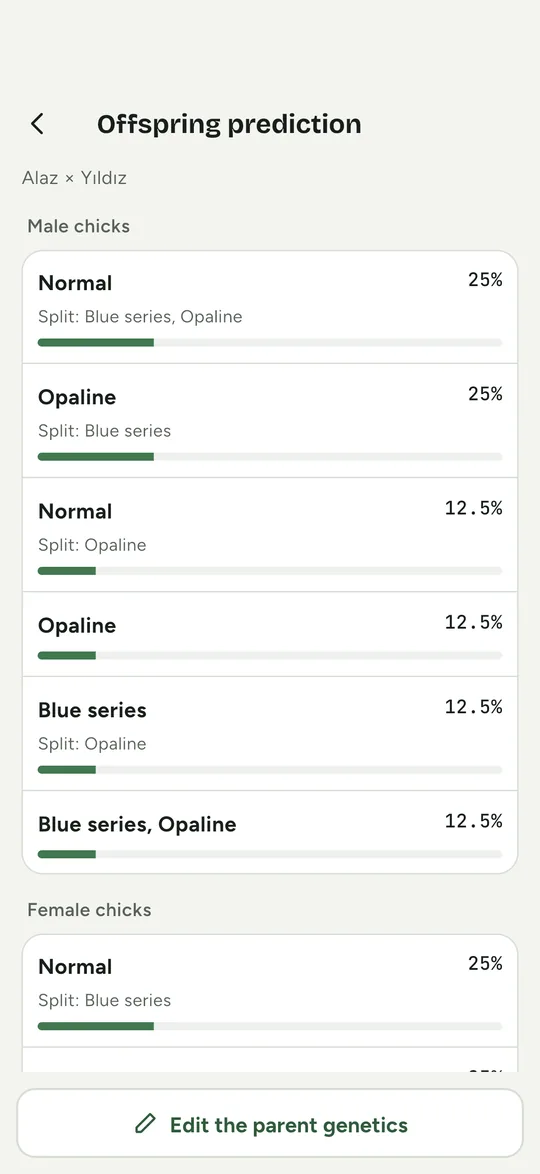540x1174 pixels.
Task: Open female Normal split Blue series row
Action: (270, 991)
